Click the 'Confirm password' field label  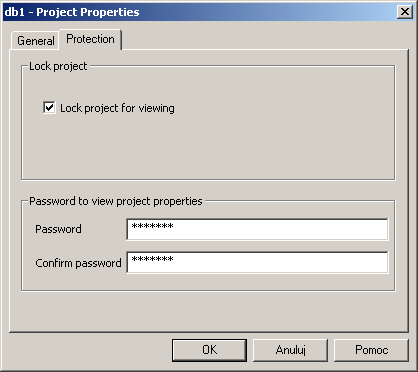coord(78,263)
